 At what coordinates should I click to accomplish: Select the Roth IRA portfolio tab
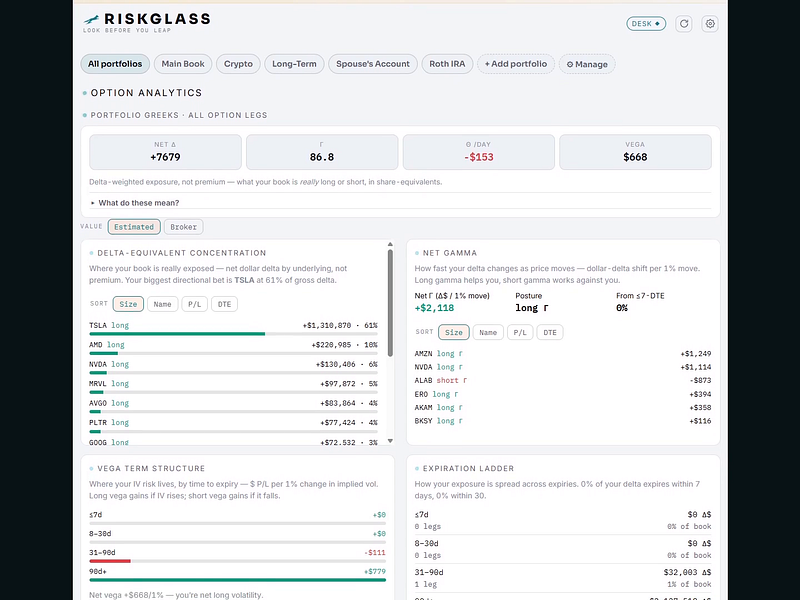447,64
